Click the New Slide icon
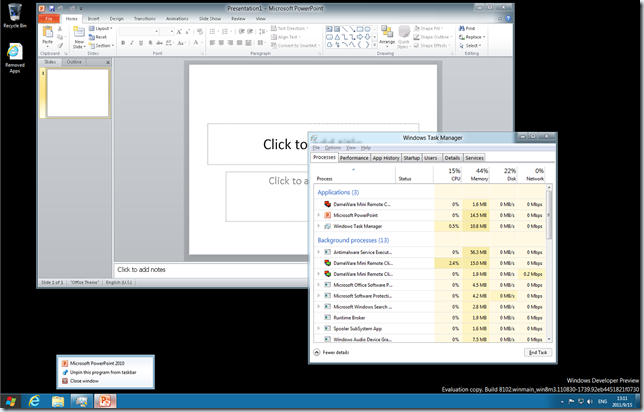644x412 pixels. 78,32
